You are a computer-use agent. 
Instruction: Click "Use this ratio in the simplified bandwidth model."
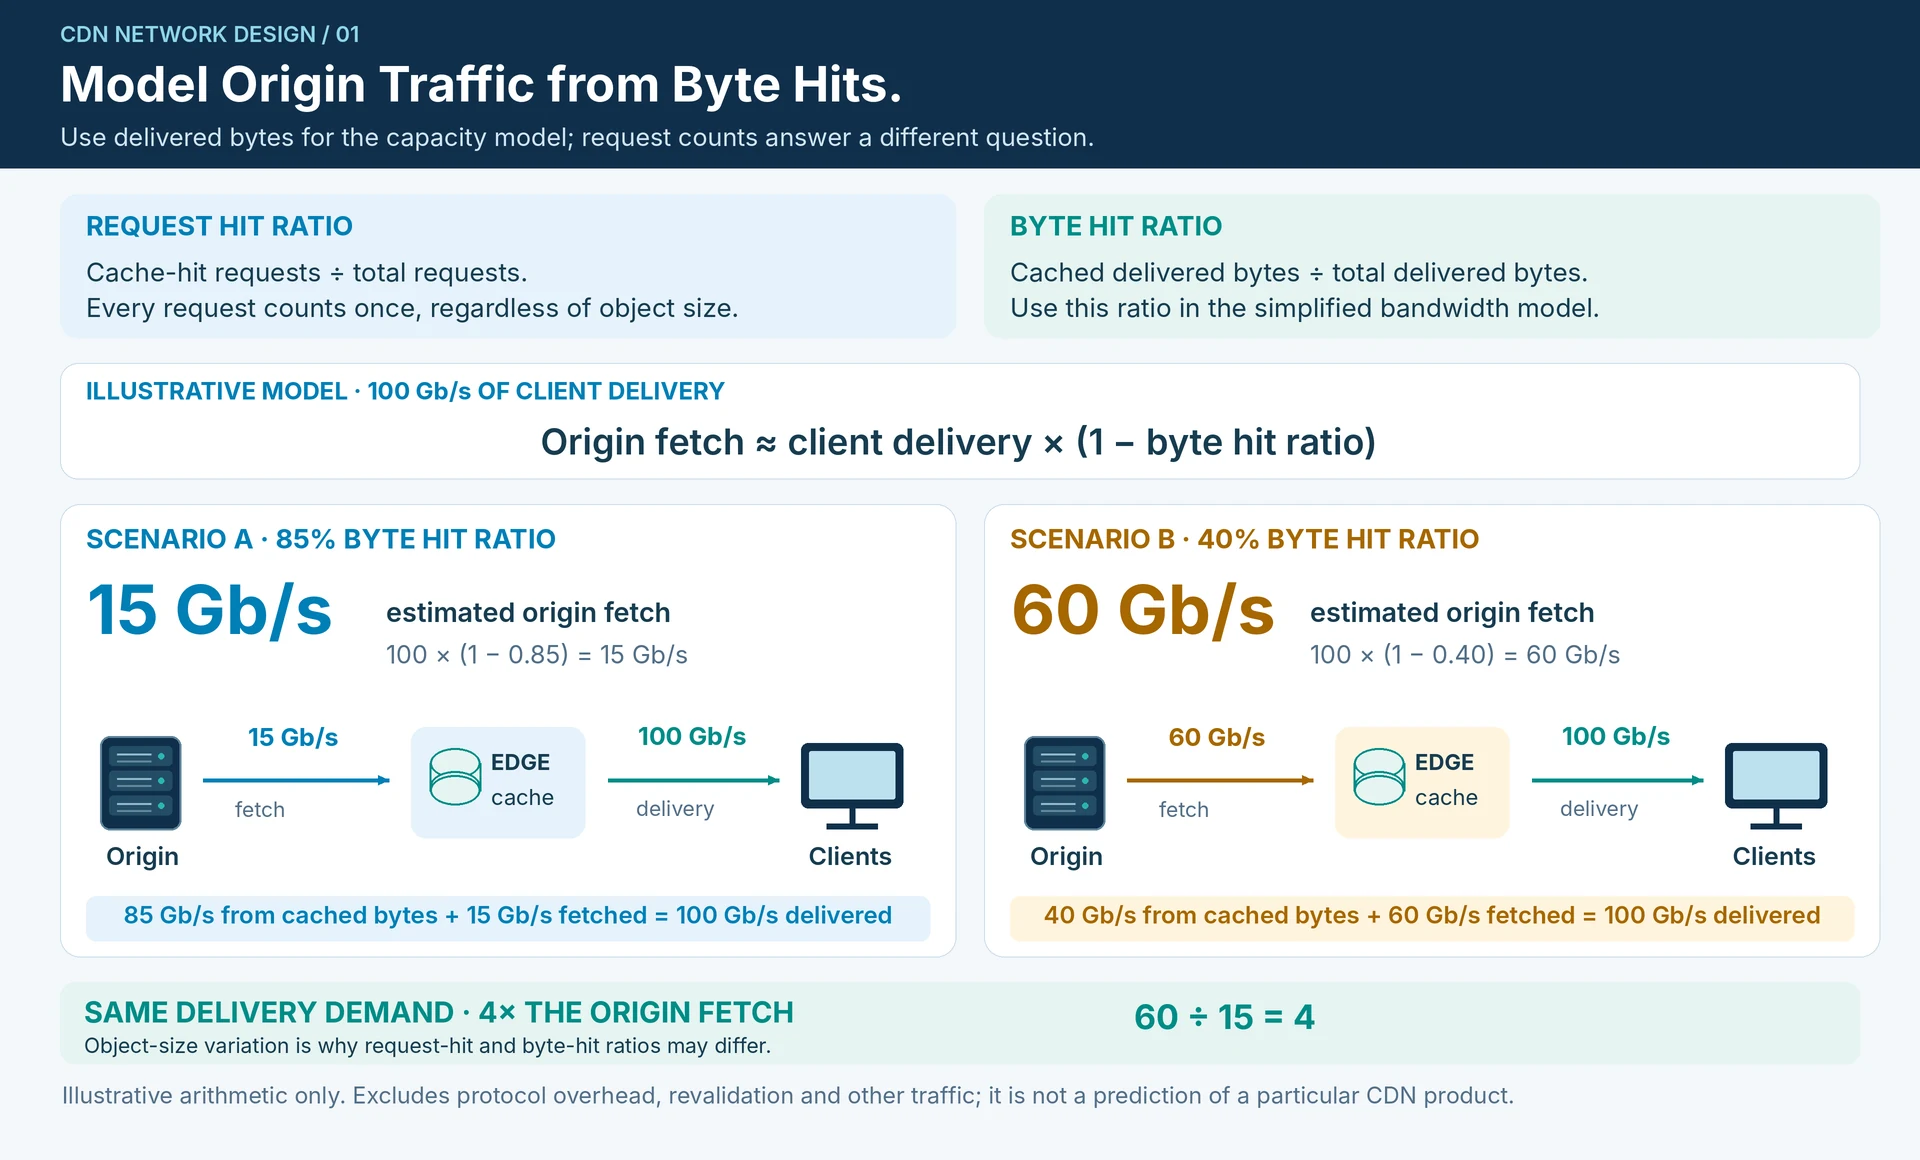click(x=1305, y=308)
